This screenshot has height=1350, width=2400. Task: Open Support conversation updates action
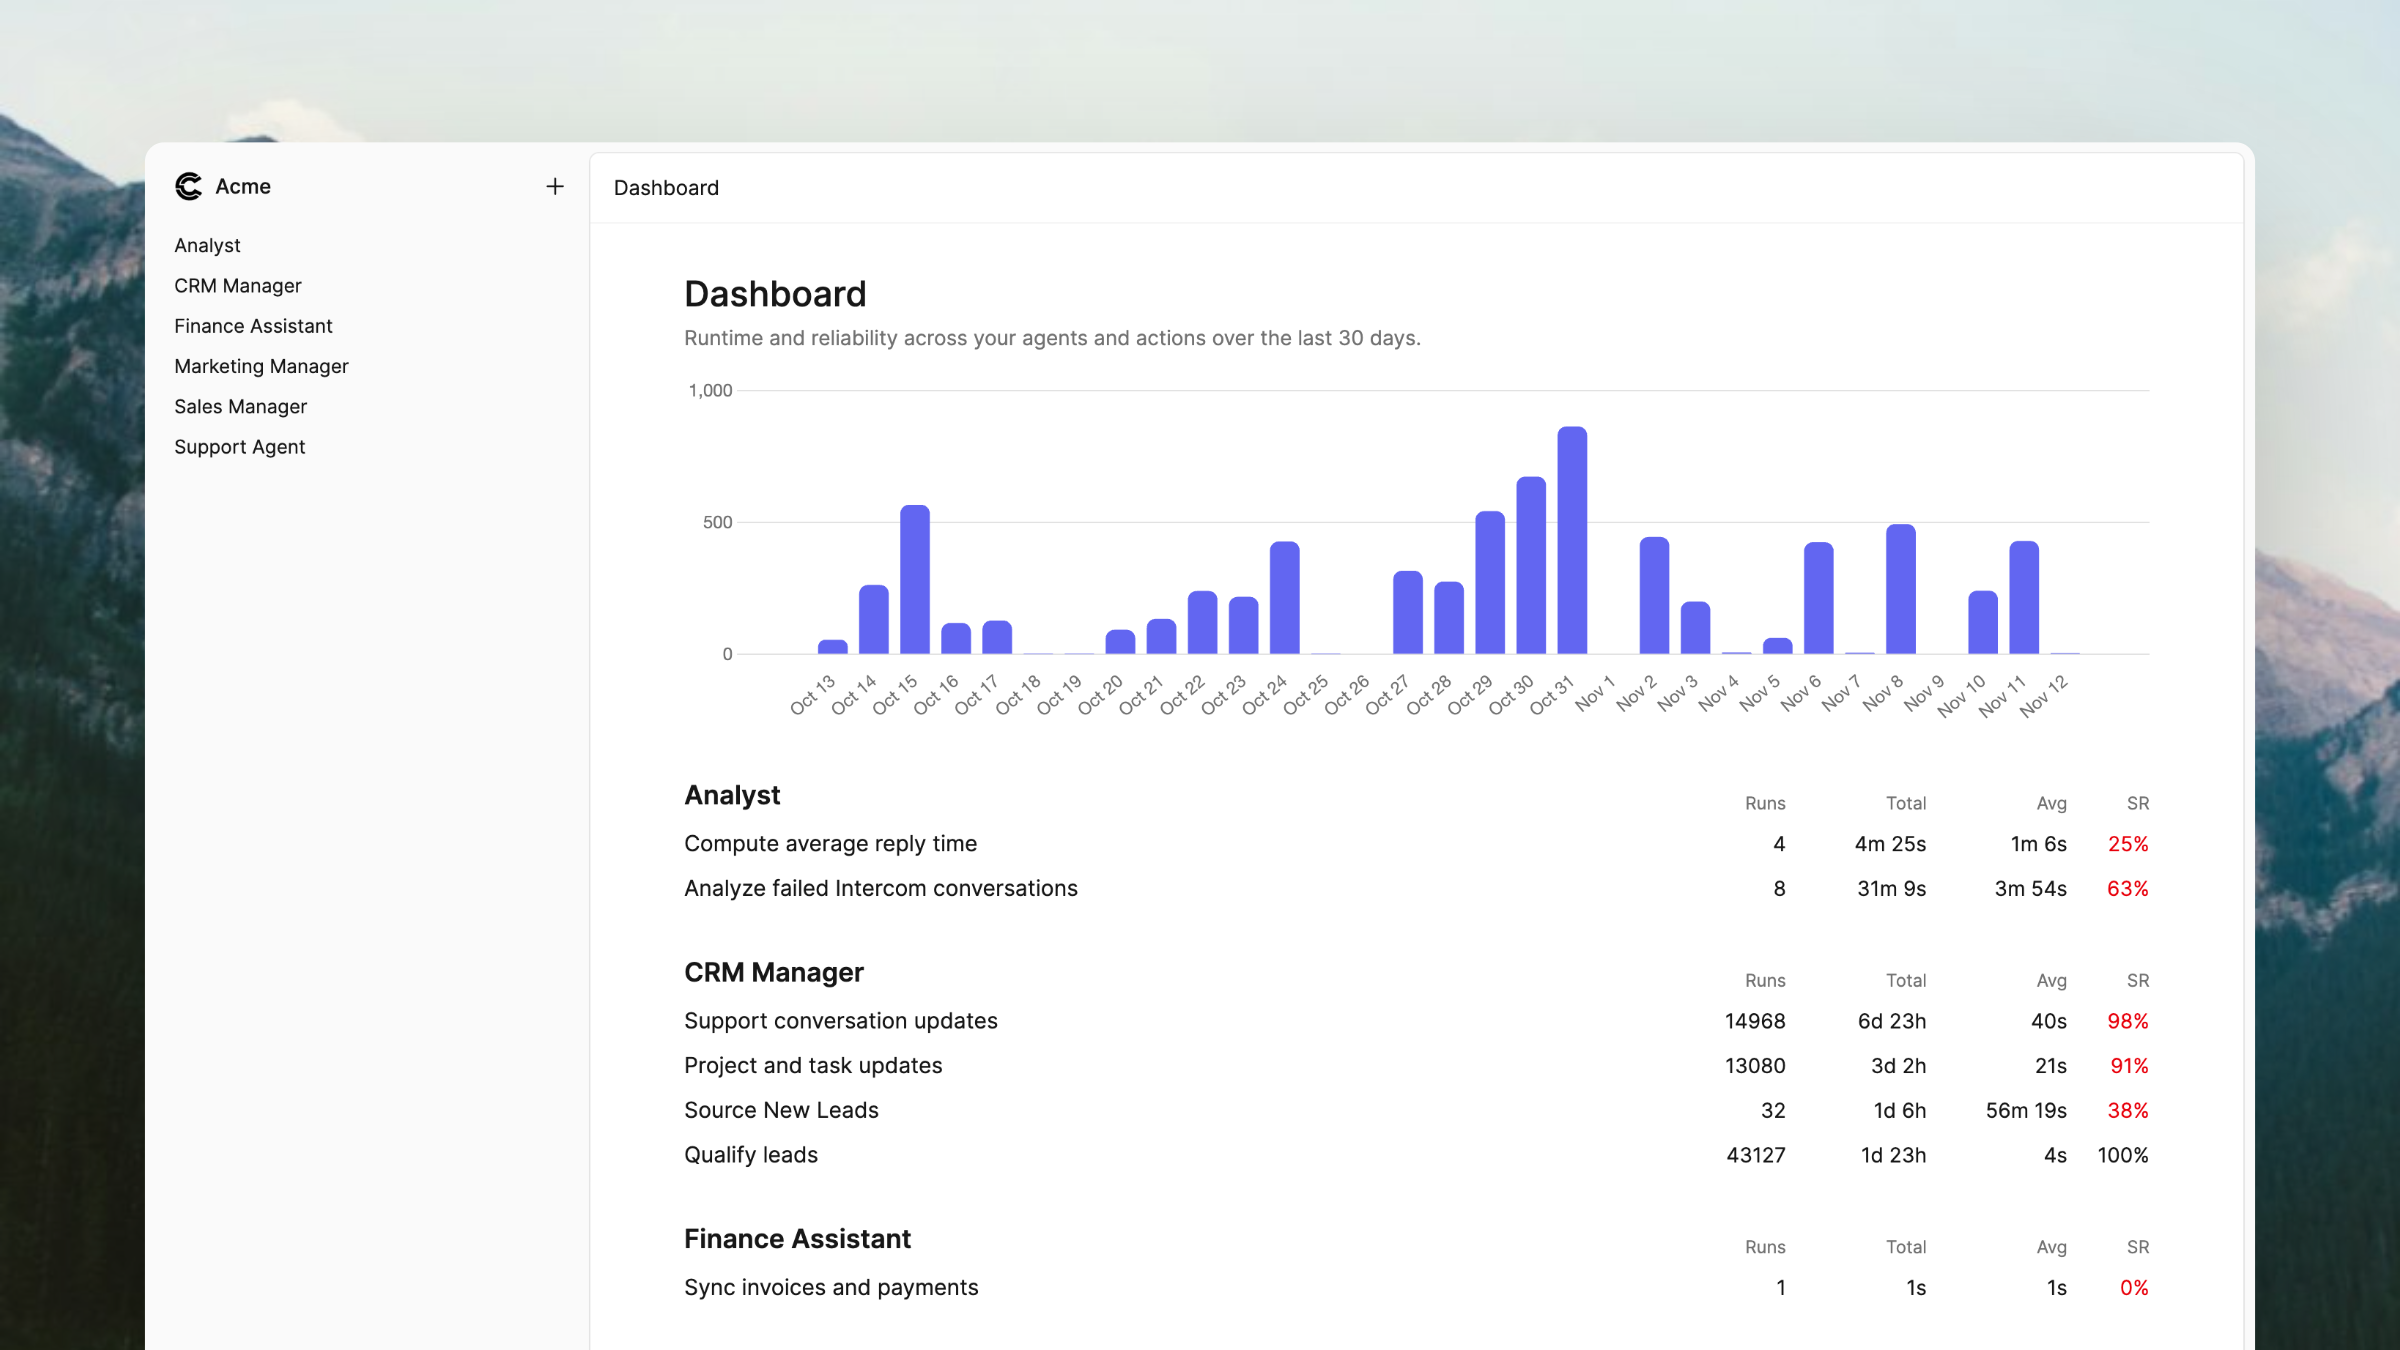[x=840, y=1021]
